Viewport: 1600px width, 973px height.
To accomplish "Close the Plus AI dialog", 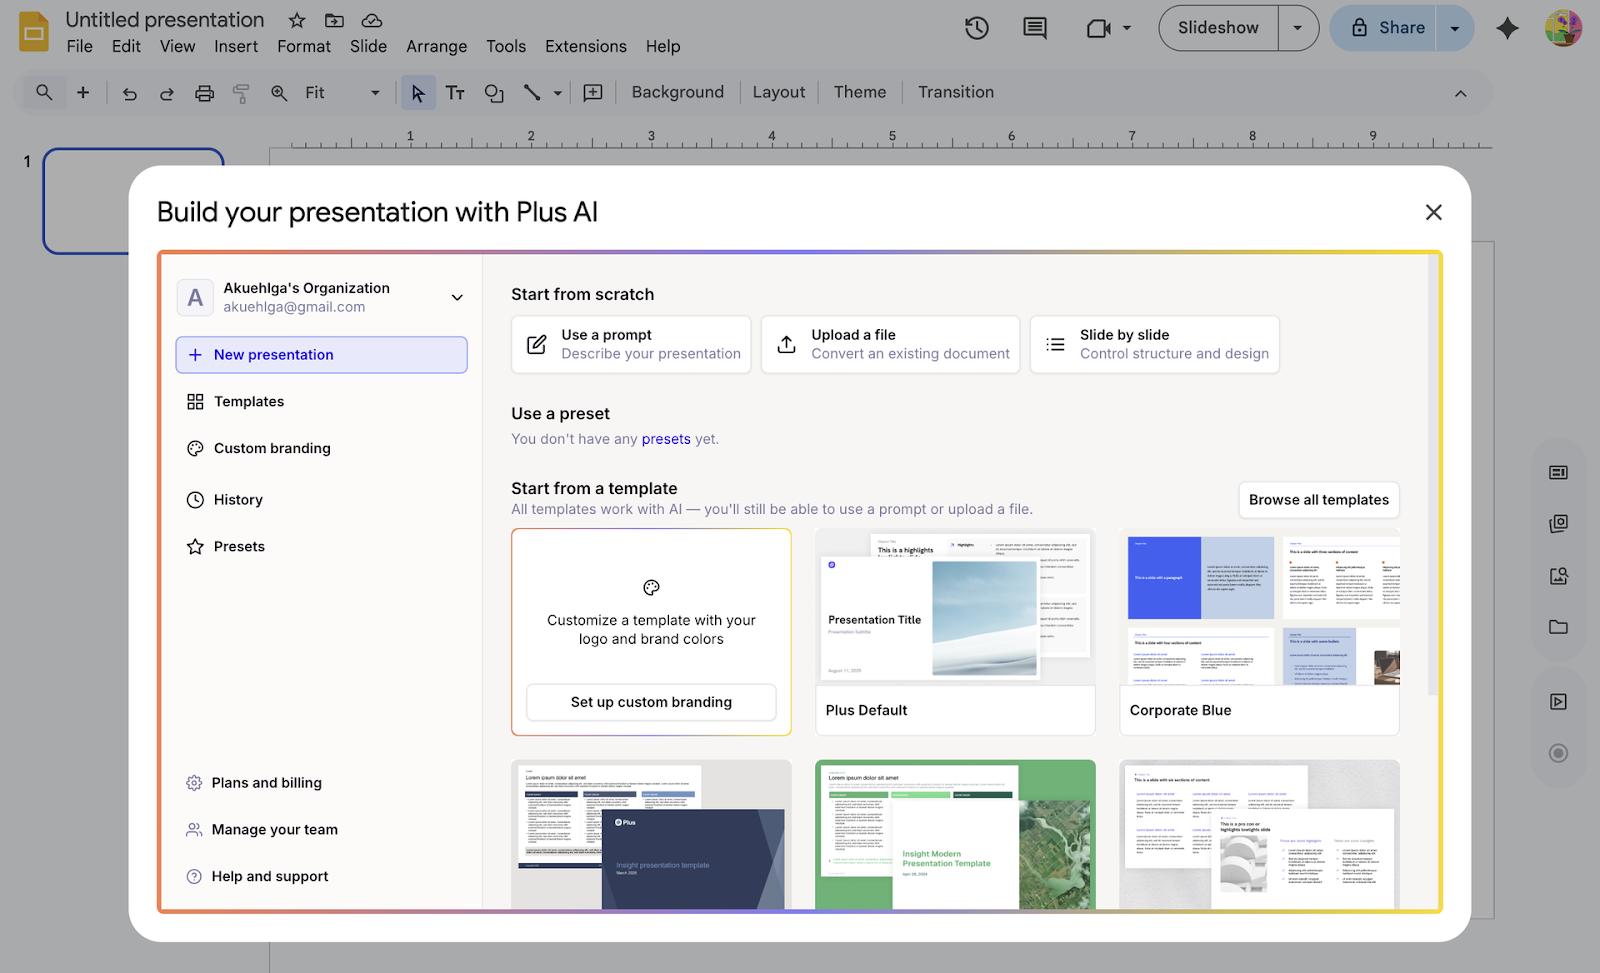I will coord(1433,212).
